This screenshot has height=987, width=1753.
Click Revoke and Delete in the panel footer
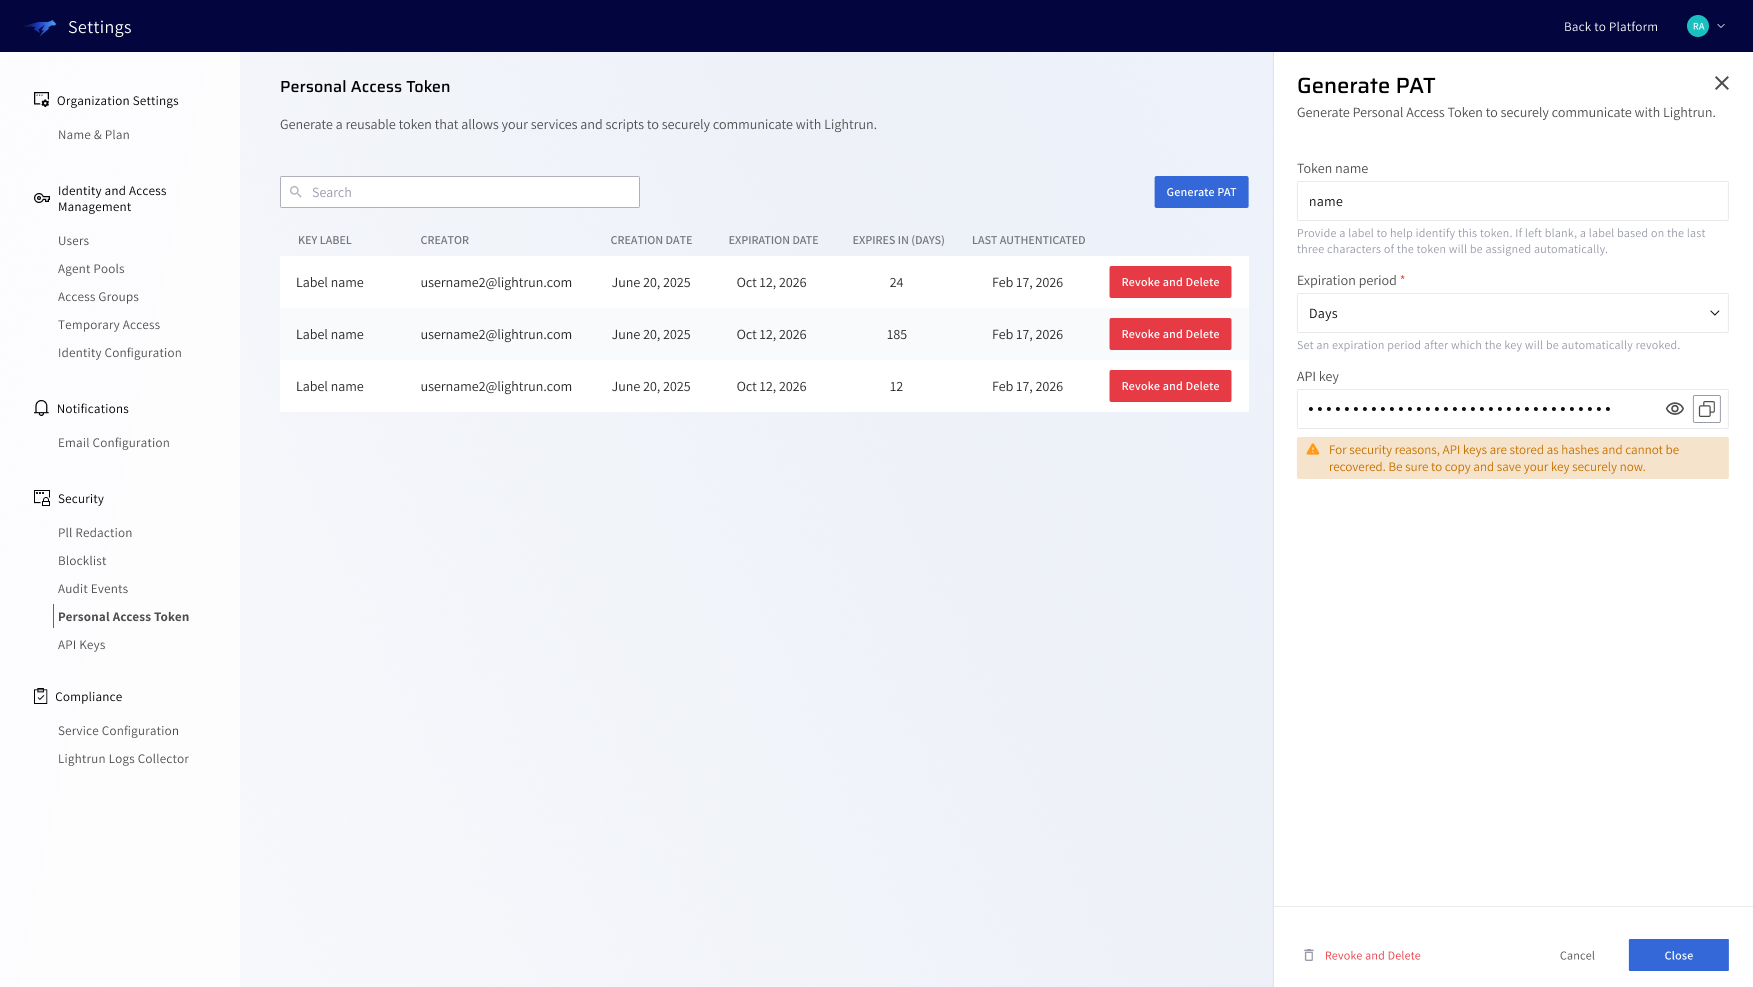click(x=1372, y=956)
